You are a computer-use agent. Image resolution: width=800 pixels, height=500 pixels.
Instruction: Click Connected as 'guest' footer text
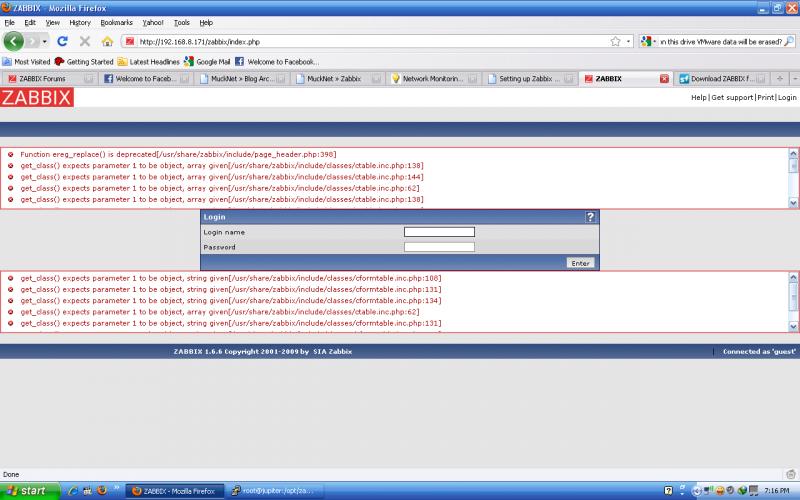759,352
